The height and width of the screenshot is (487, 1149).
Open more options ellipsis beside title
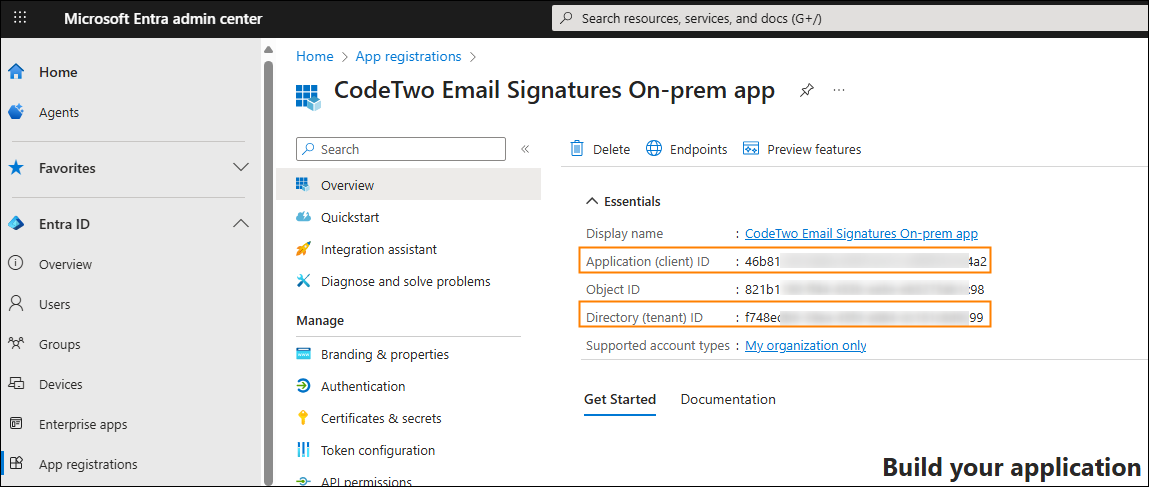click(x=839, y=90)
